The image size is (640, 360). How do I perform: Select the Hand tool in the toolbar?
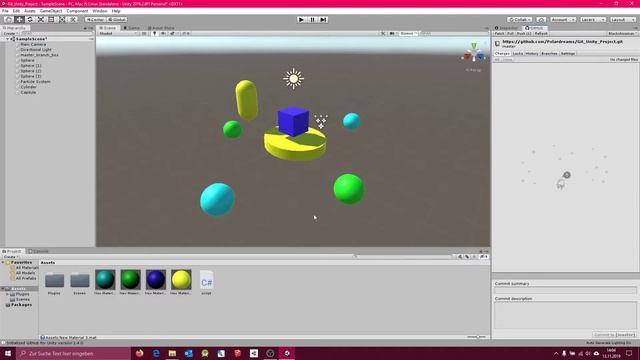coord(9,20)
